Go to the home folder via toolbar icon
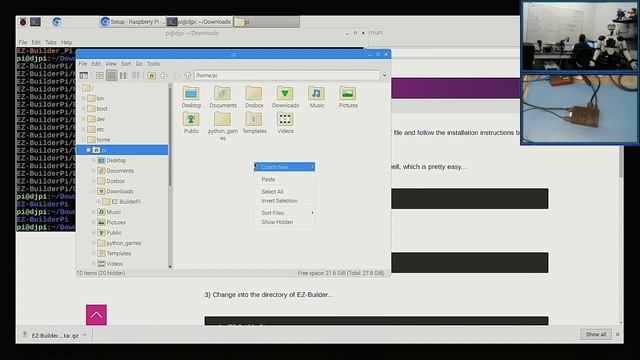 (x=151, y=76)
